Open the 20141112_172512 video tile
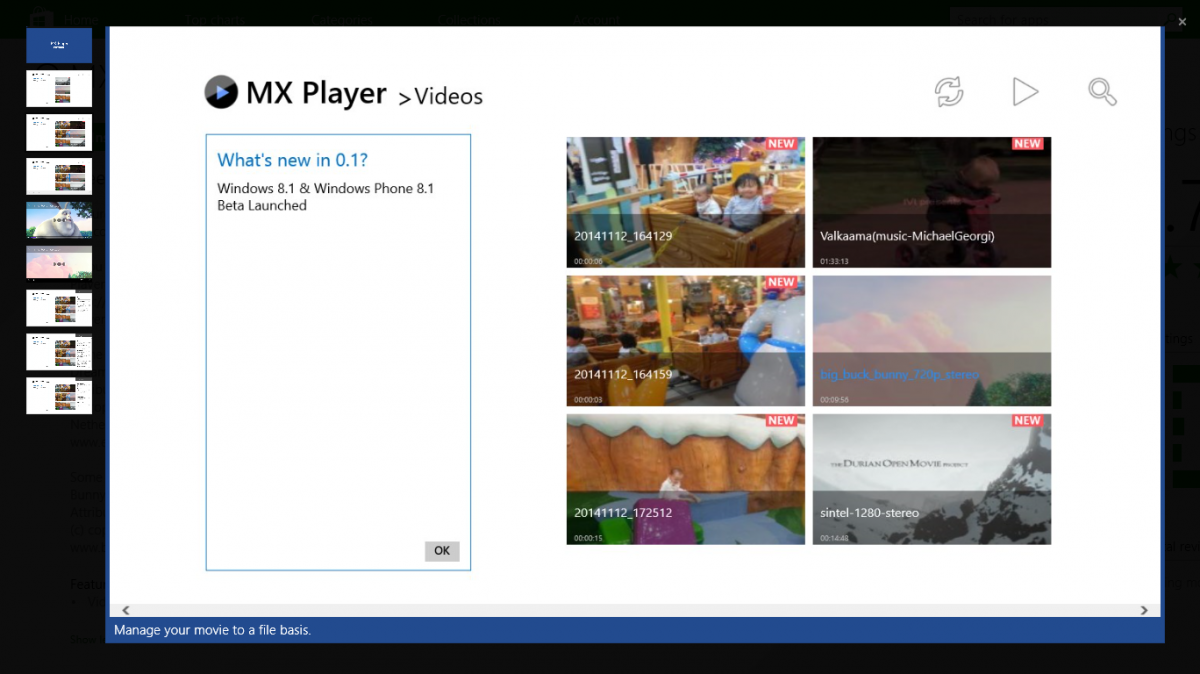The height and width of the screenshot is (674, 1200). pos(685,479)
